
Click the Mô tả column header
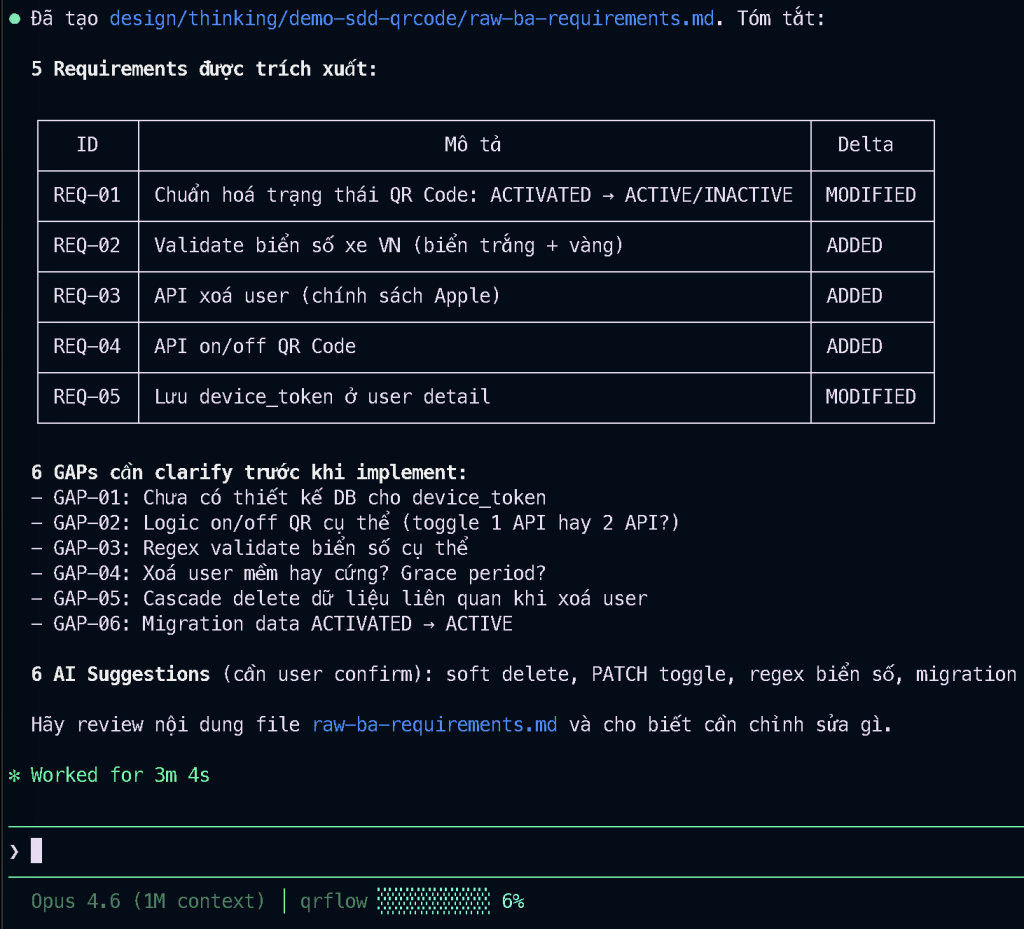pos(473,145)
